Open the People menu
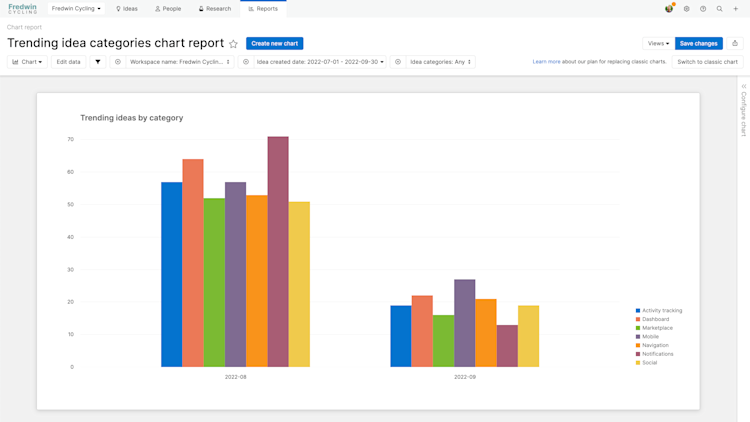This screenshot has width=750, height=422. click(x=168, y=9)
